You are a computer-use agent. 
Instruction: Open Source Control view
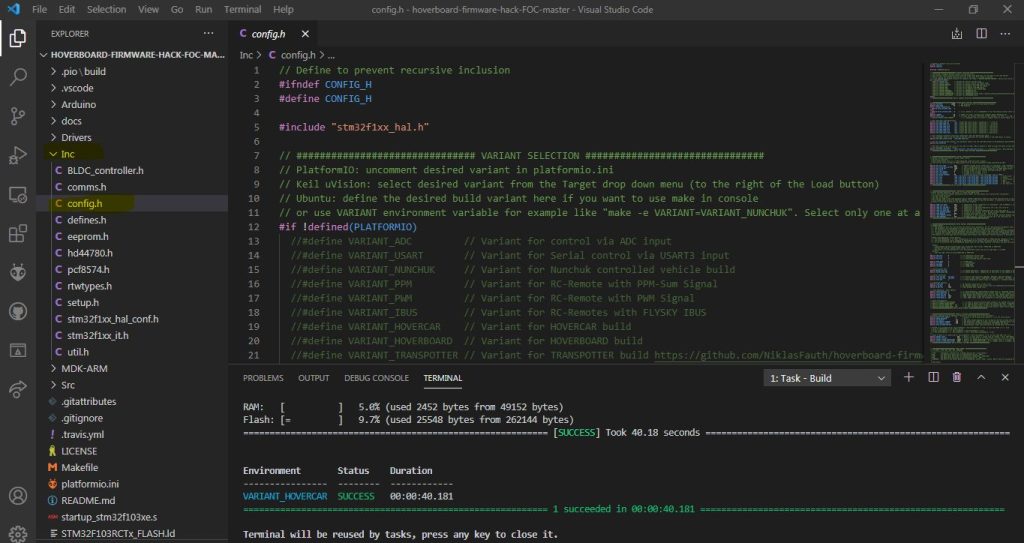(18, 116)
